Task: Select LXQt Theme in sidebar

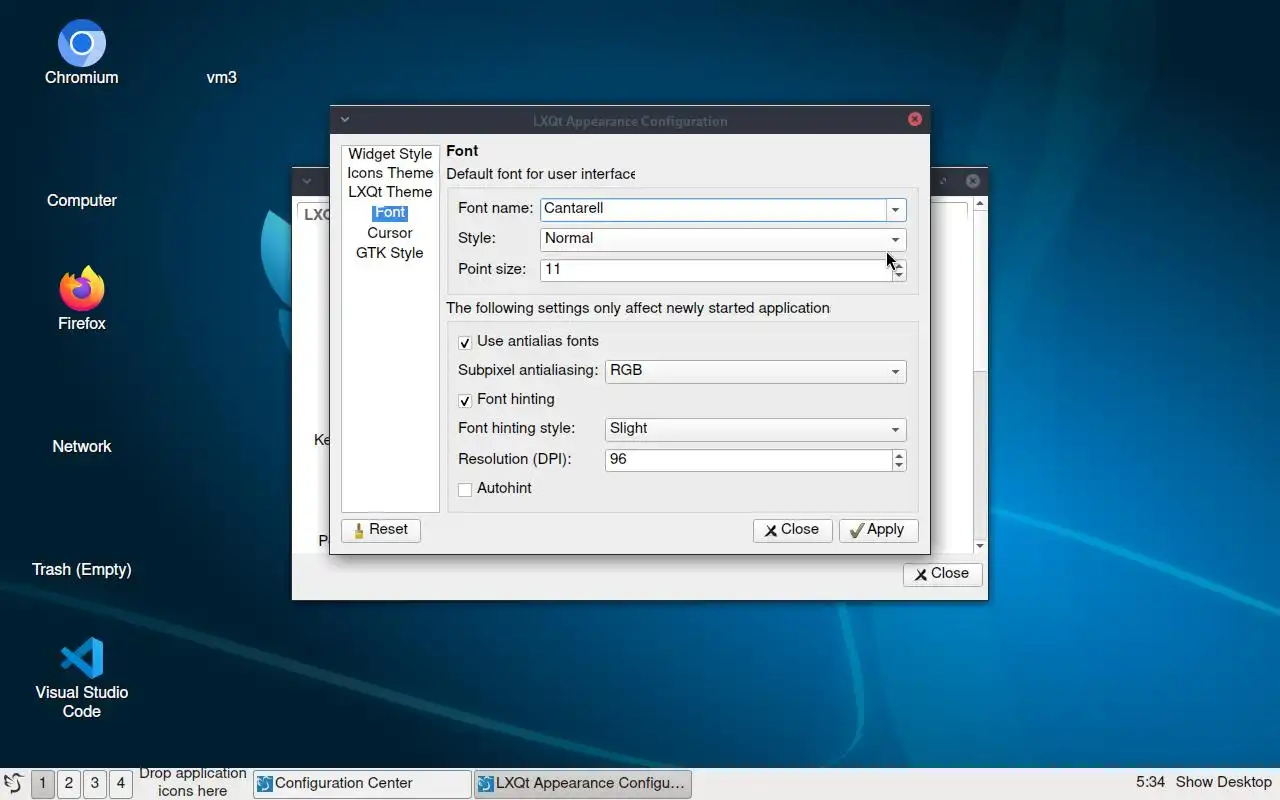Action: coord(390,192)
